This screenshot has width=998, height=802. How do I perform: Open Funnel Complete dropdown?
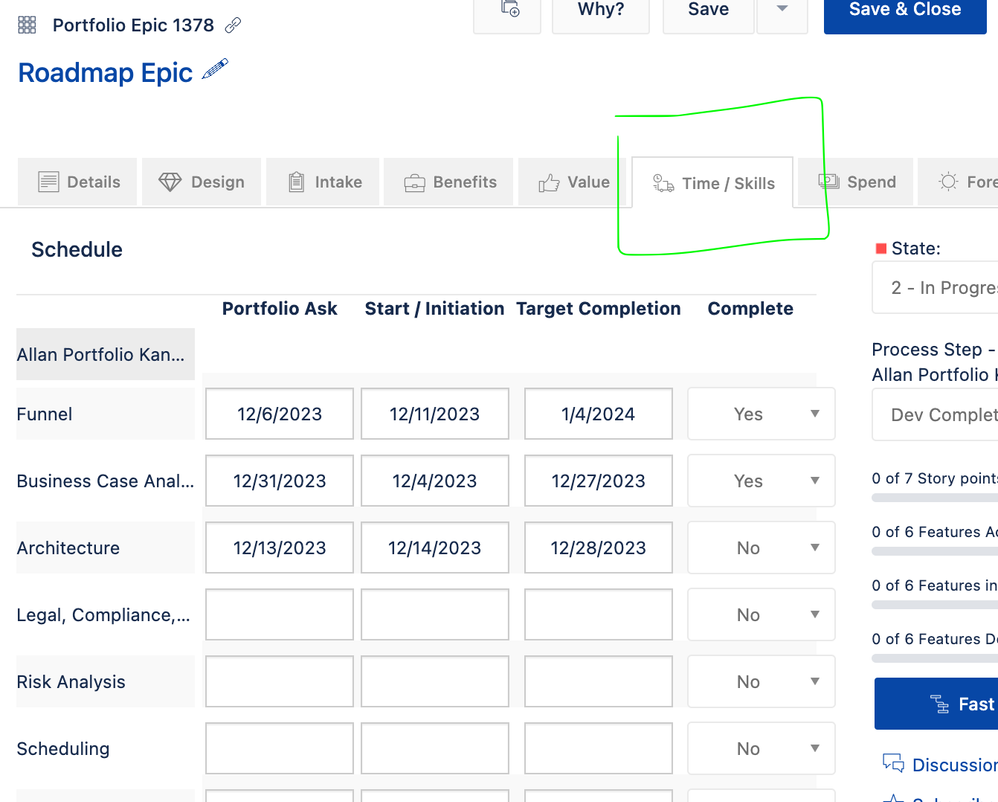pos(761,414)
